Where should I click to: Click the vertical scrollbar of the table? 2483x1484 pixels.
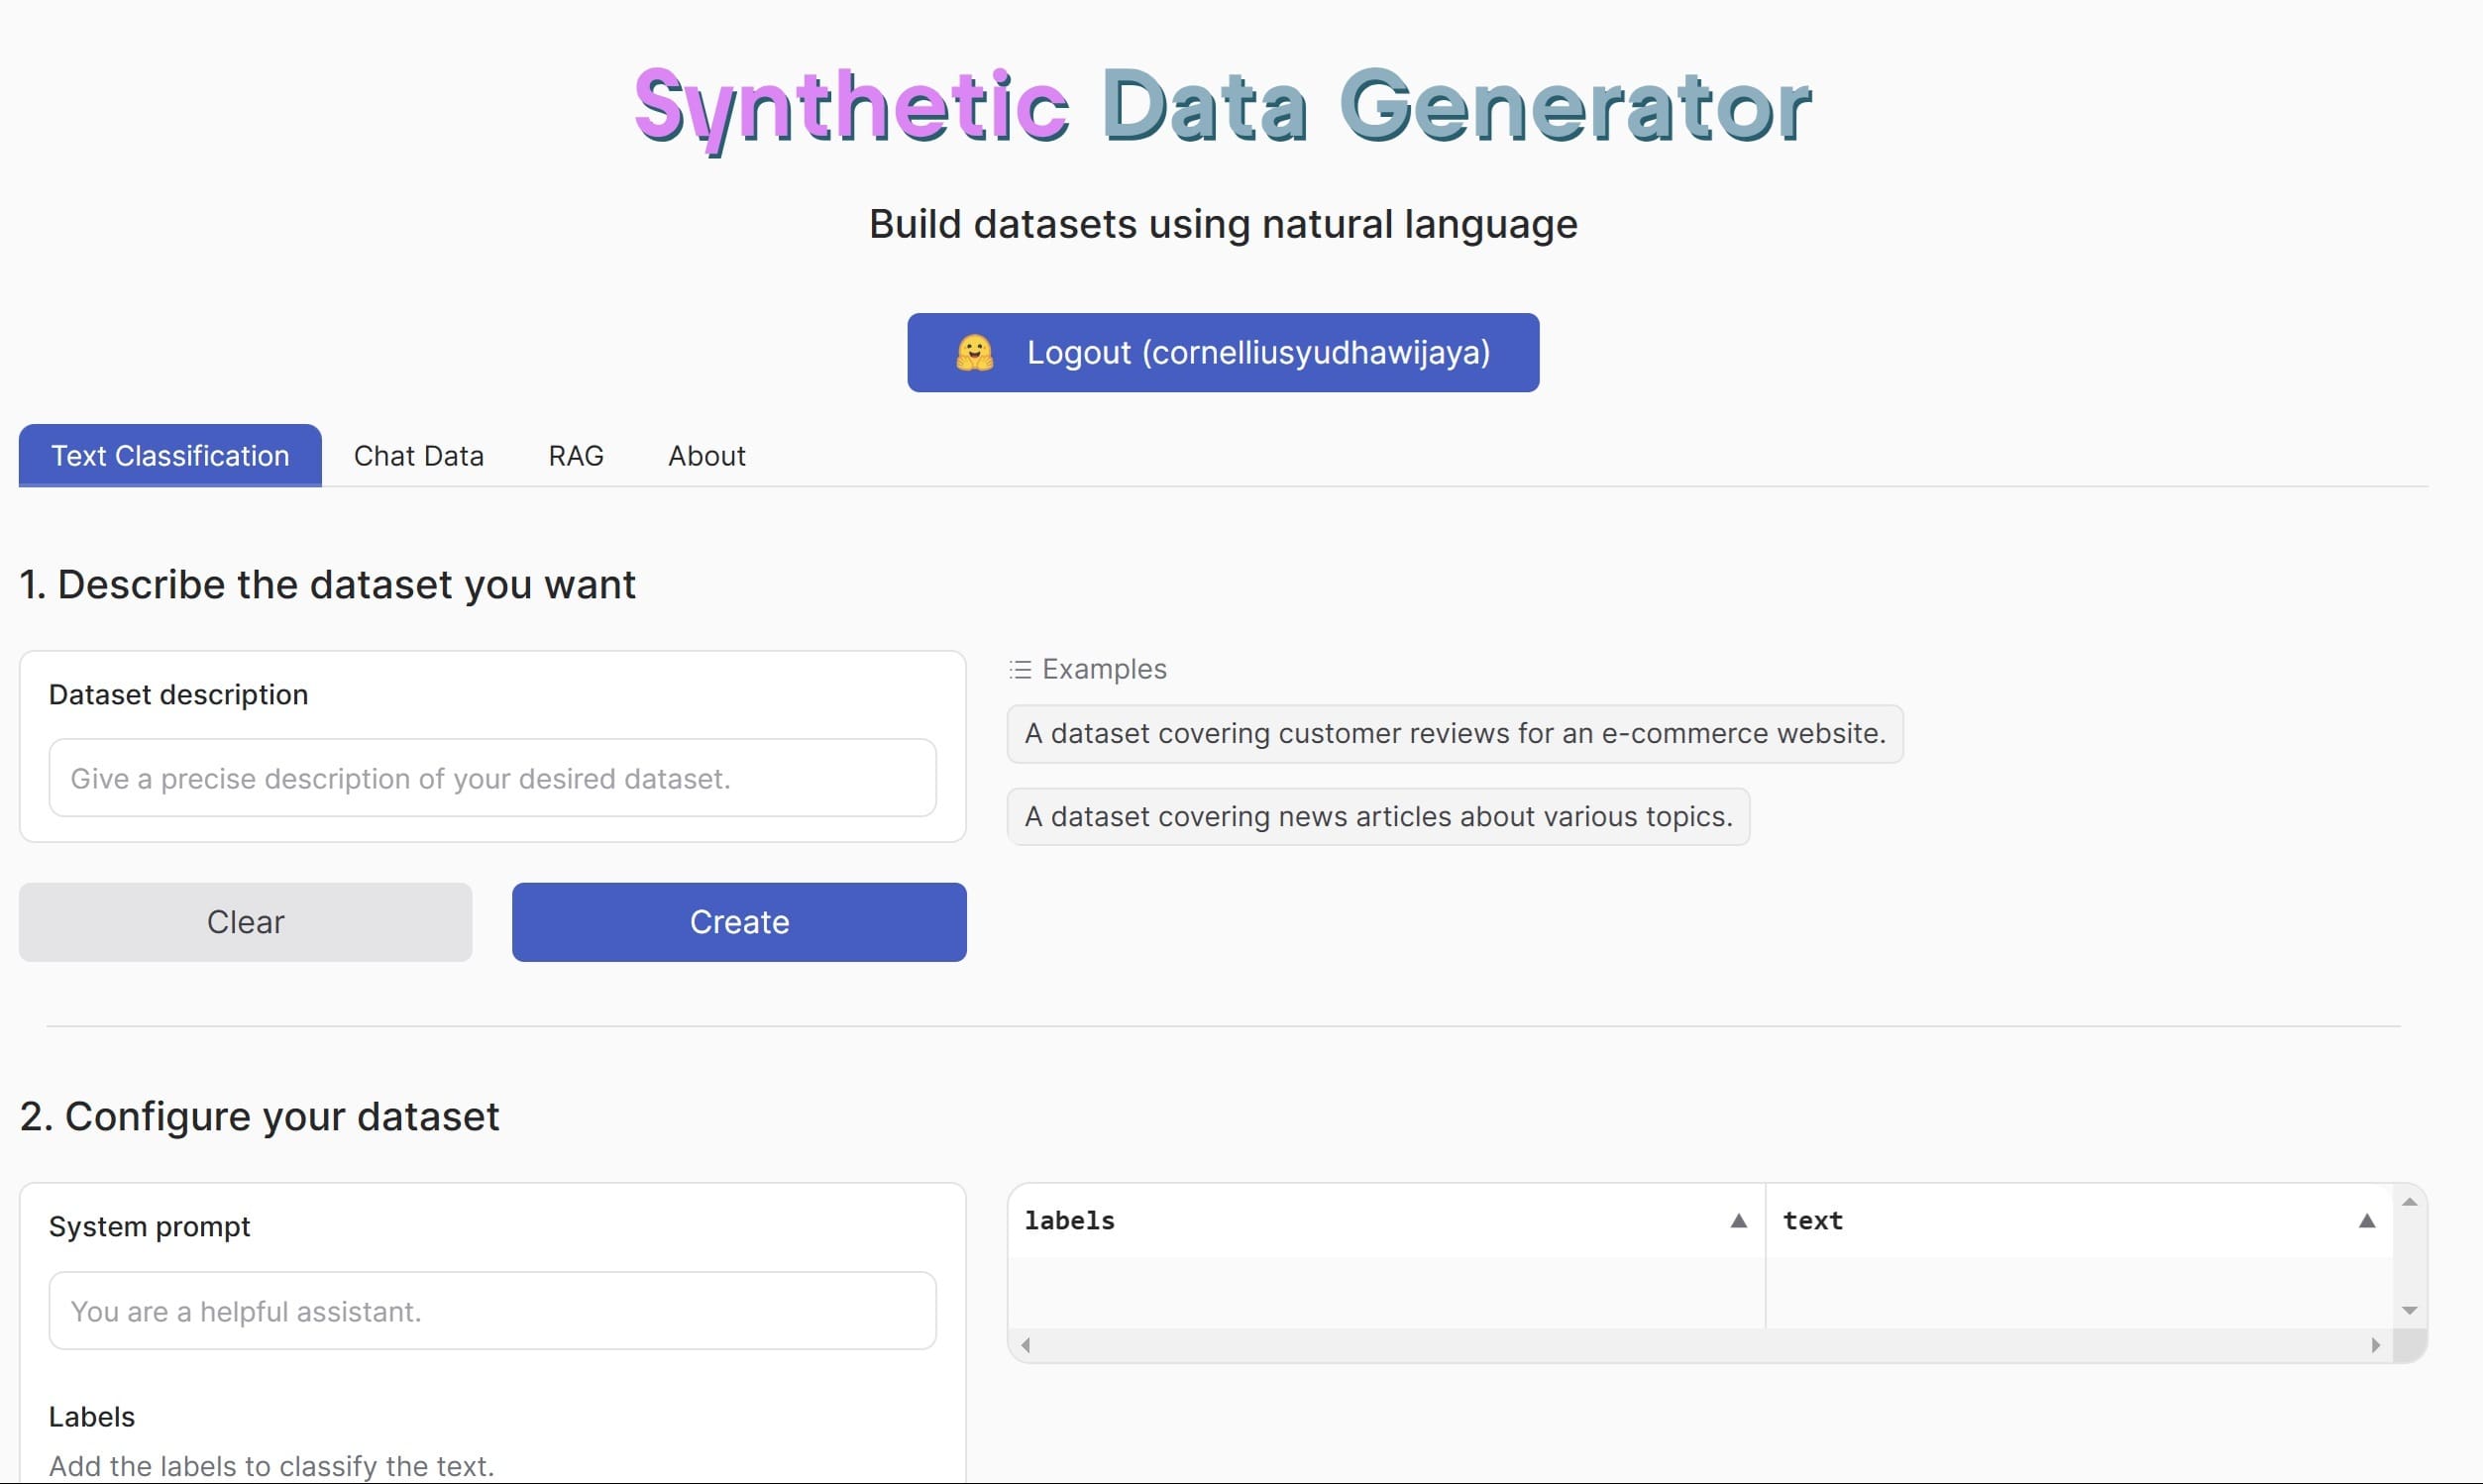(x=2409, y=1256)
